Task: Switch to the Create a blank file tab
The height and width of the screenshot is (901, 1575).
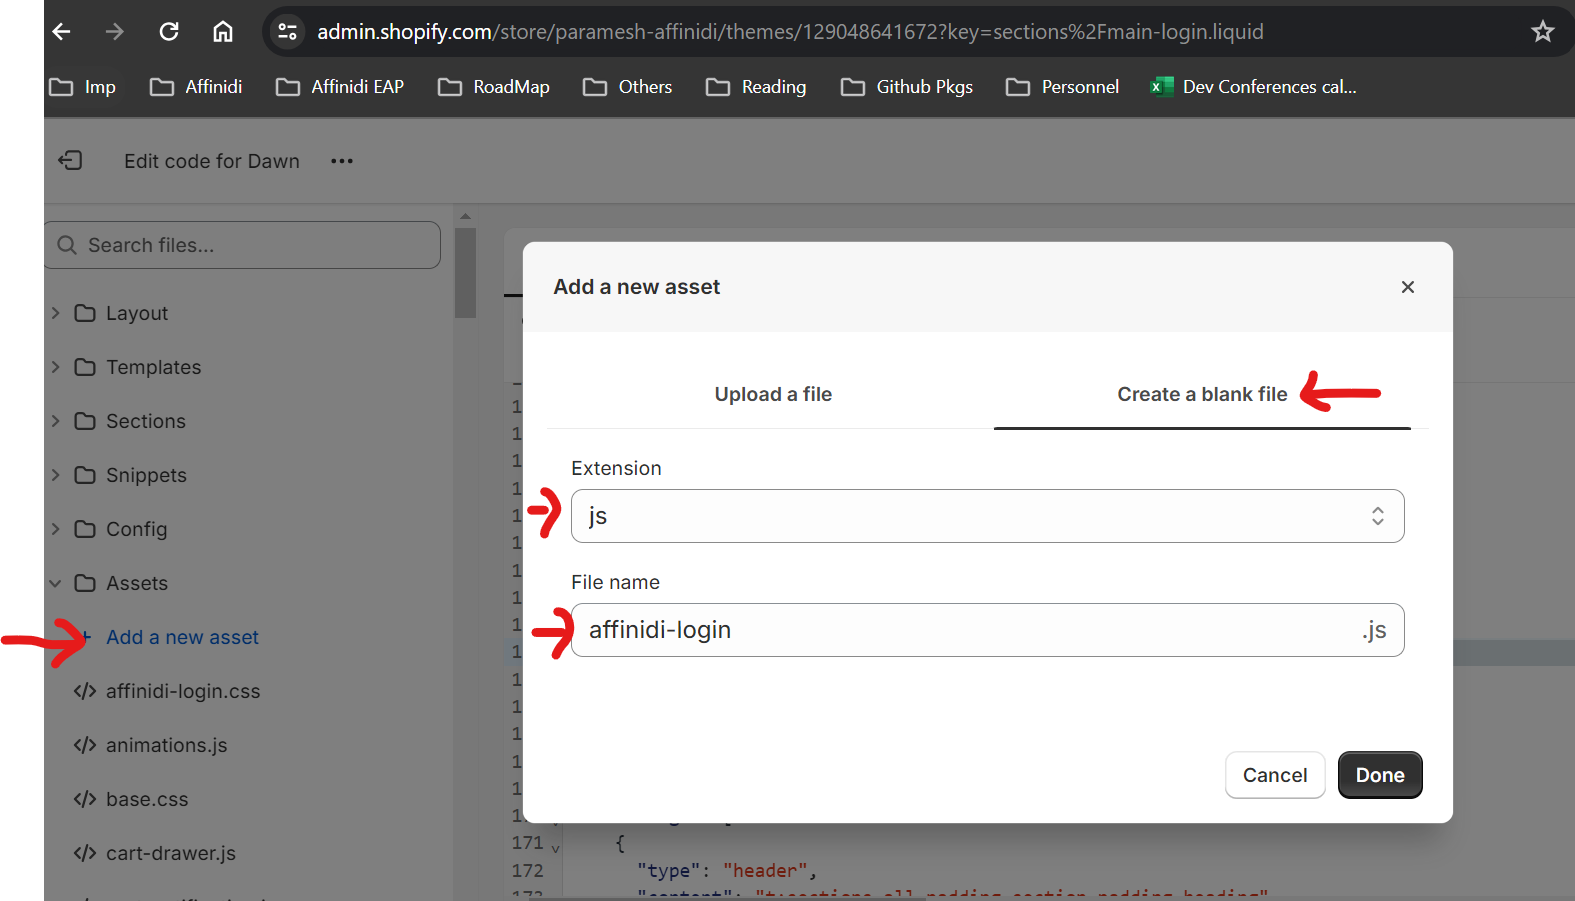Action: [x=1202, y=394]
